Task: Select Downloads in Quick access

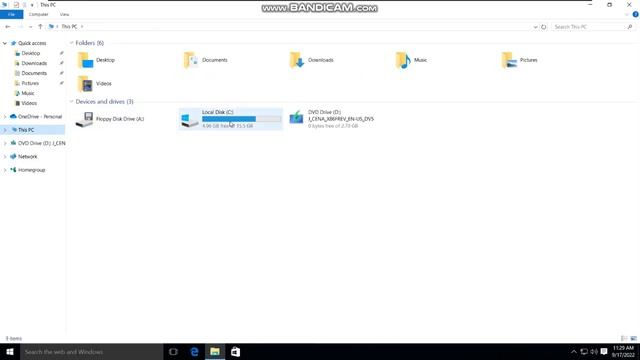Action: coord(34,63)
